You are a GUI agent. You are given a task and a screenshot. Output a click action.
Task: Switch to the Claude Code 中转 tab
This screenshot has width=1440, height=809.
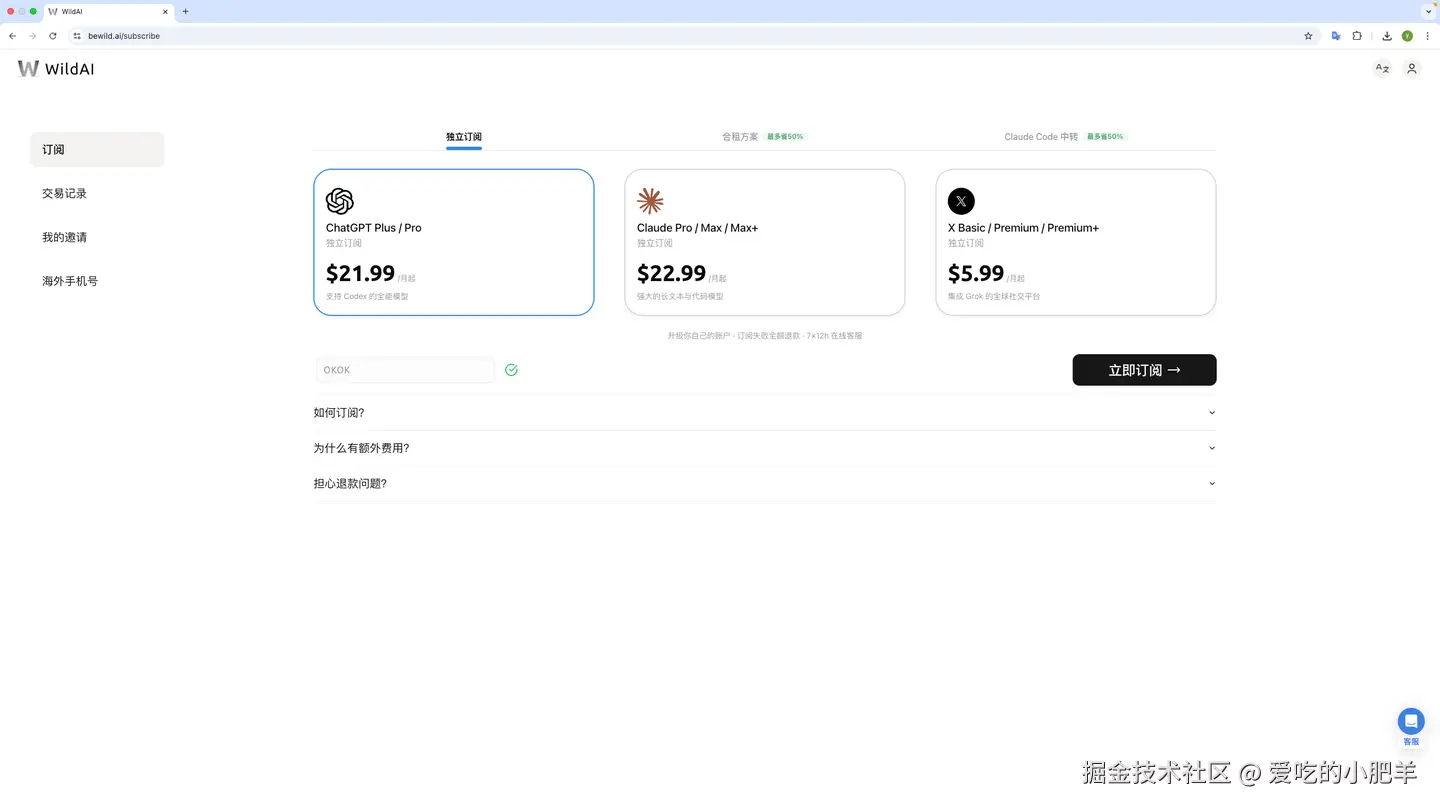pos(1041,137)
